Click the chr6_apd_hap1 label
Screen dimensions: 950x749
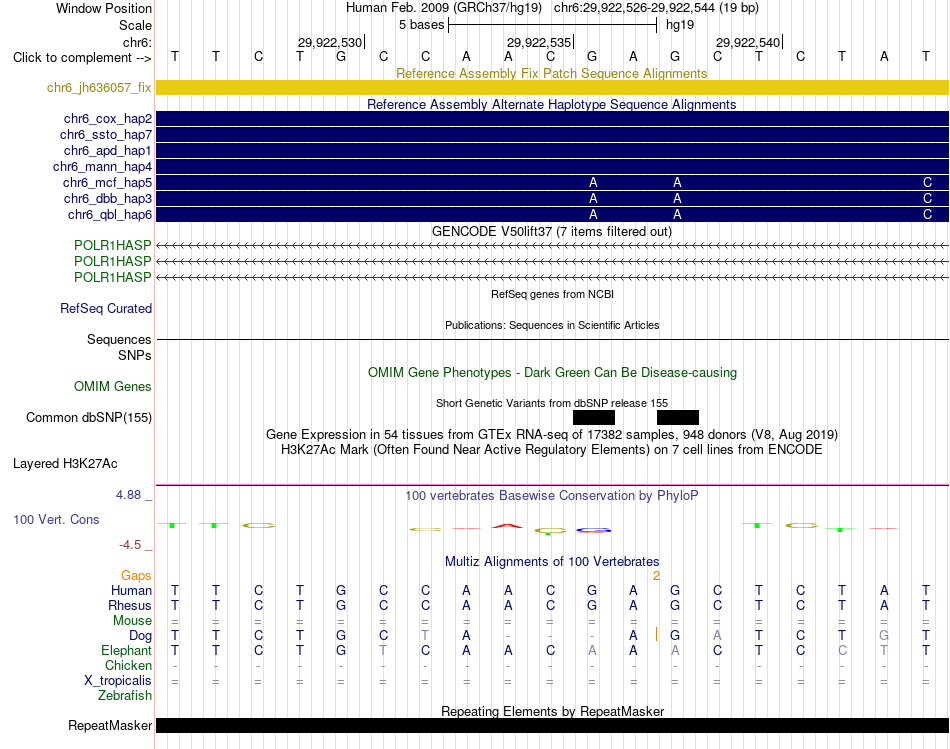tap(108, 150)
